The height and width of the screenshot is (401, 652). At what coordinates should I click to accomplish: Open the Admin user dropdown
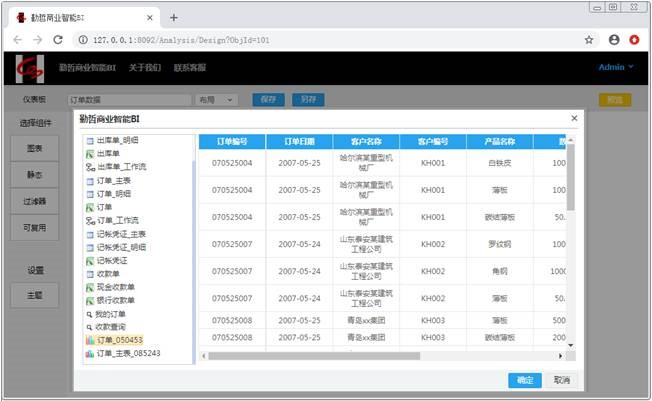[615, 68]
